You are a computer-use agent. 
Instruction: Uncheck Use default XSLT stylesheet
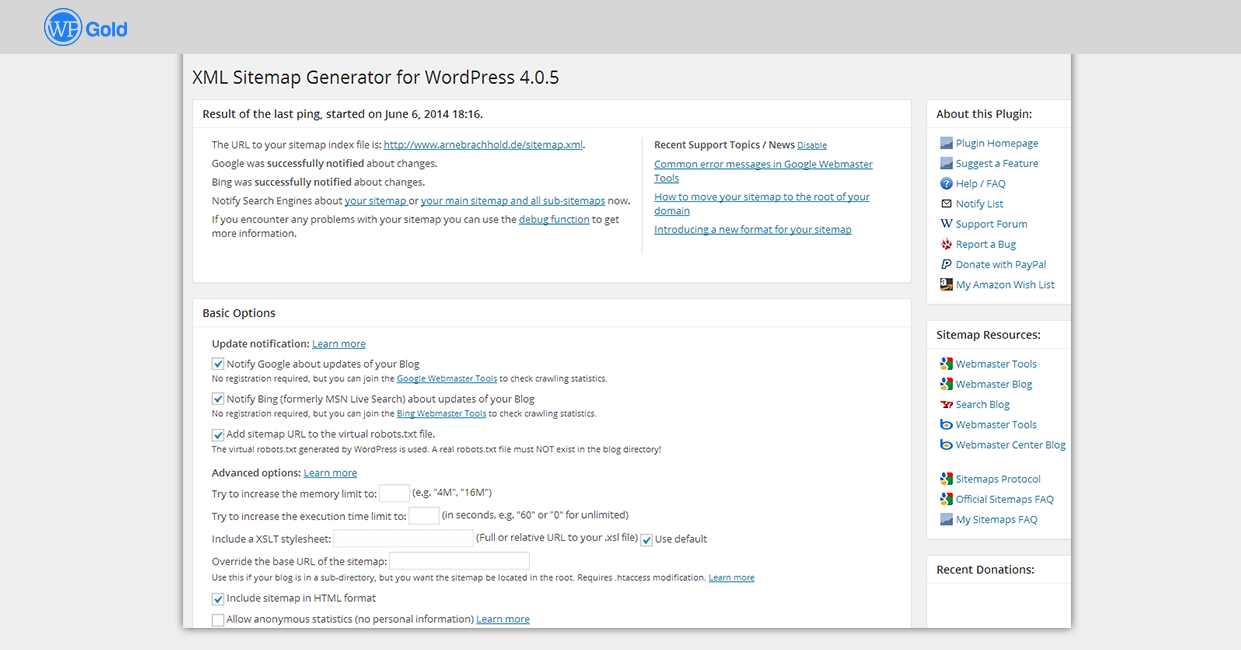(x=647, y=540)
